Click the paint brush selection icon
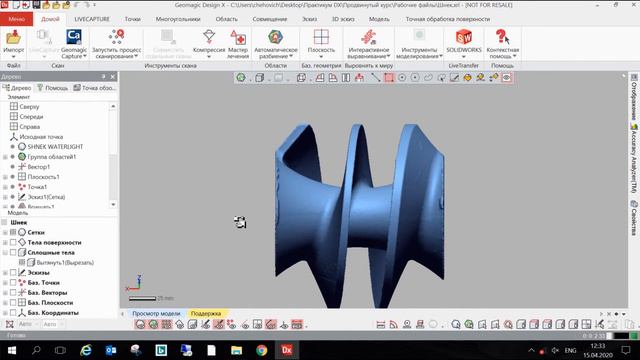640x360 pixels. (454, 78)
